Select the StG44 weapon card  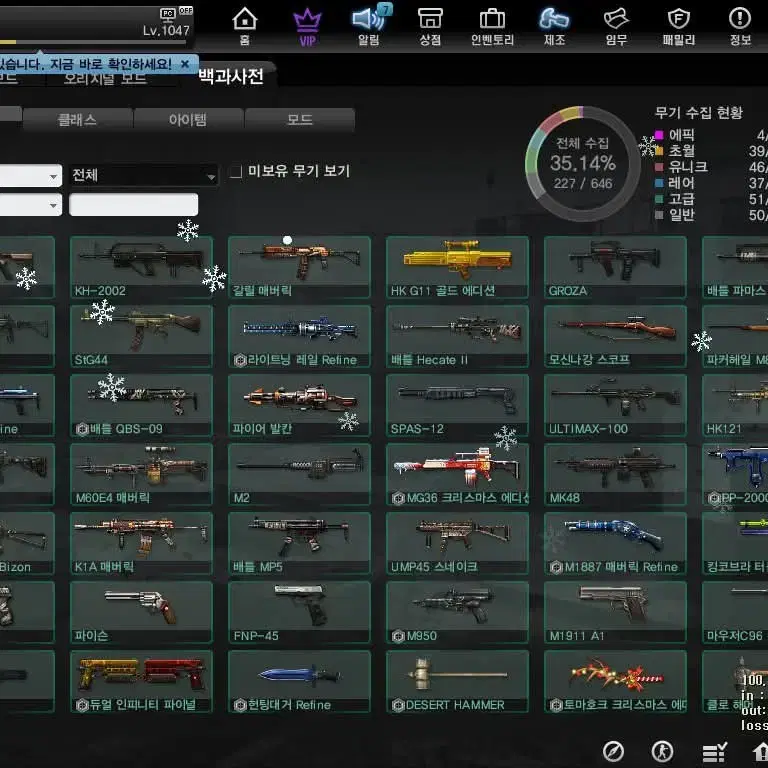point(142,336)
